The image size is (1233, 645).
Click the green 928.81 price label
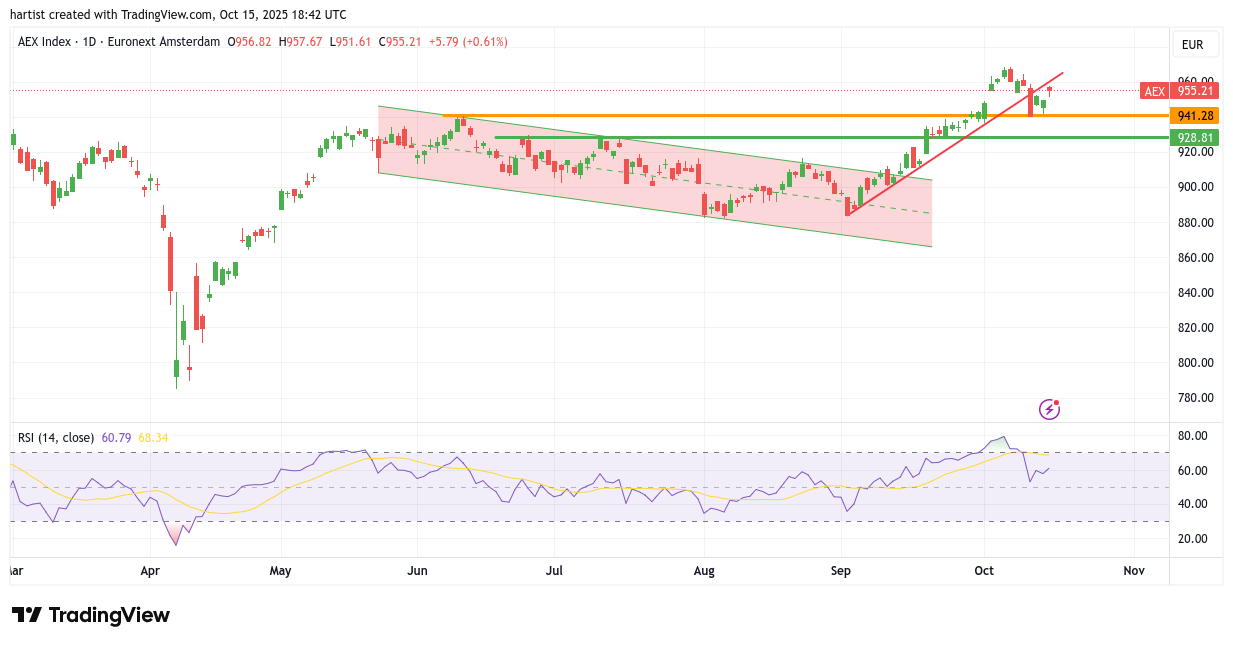coord(1194,138)
